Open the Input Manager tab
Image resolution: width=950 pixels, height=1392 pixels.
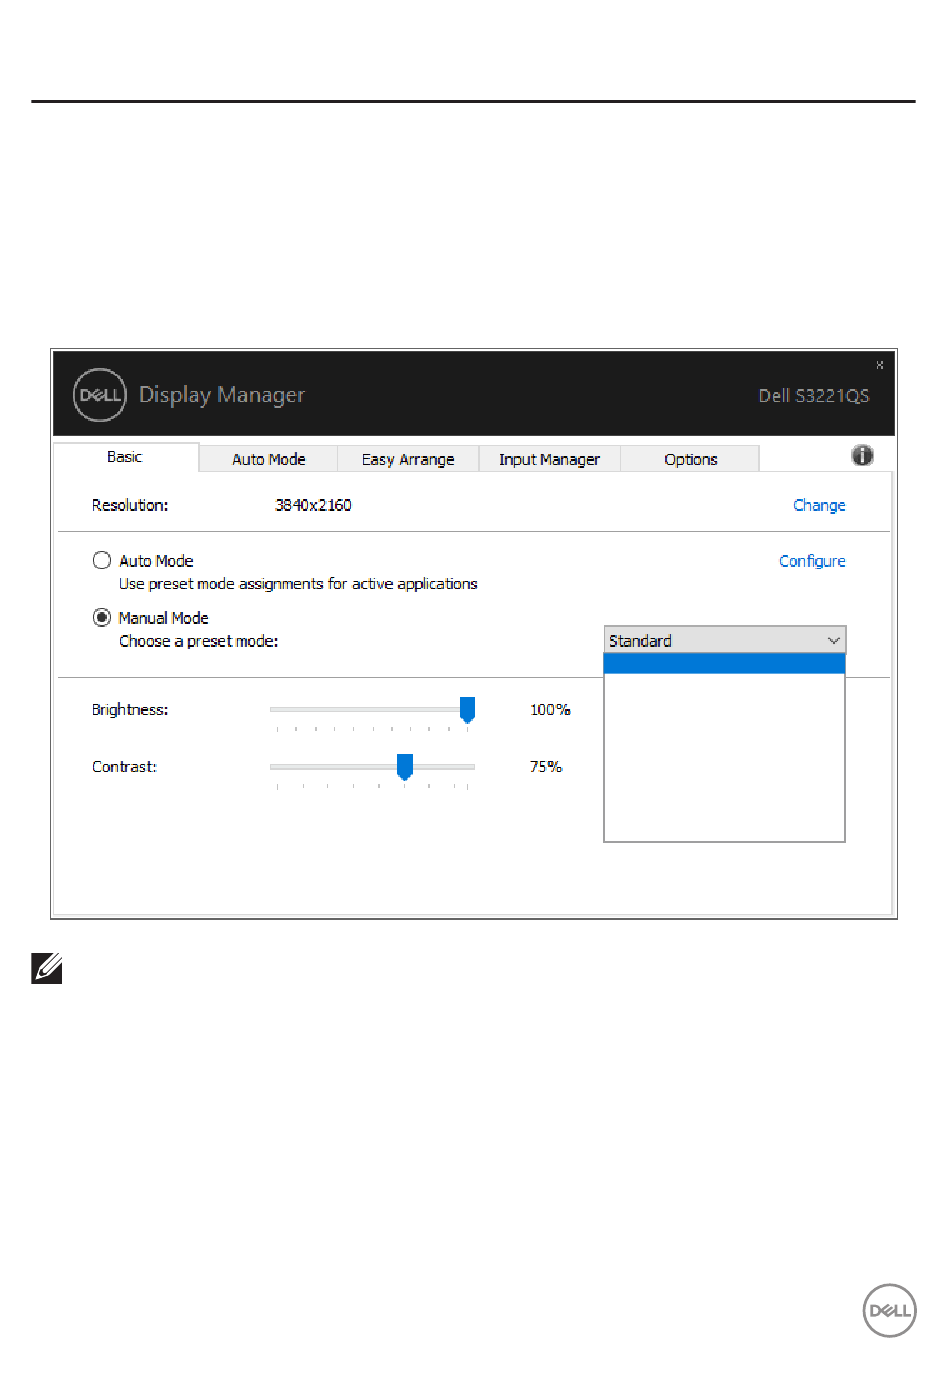[x=549, y=459]
